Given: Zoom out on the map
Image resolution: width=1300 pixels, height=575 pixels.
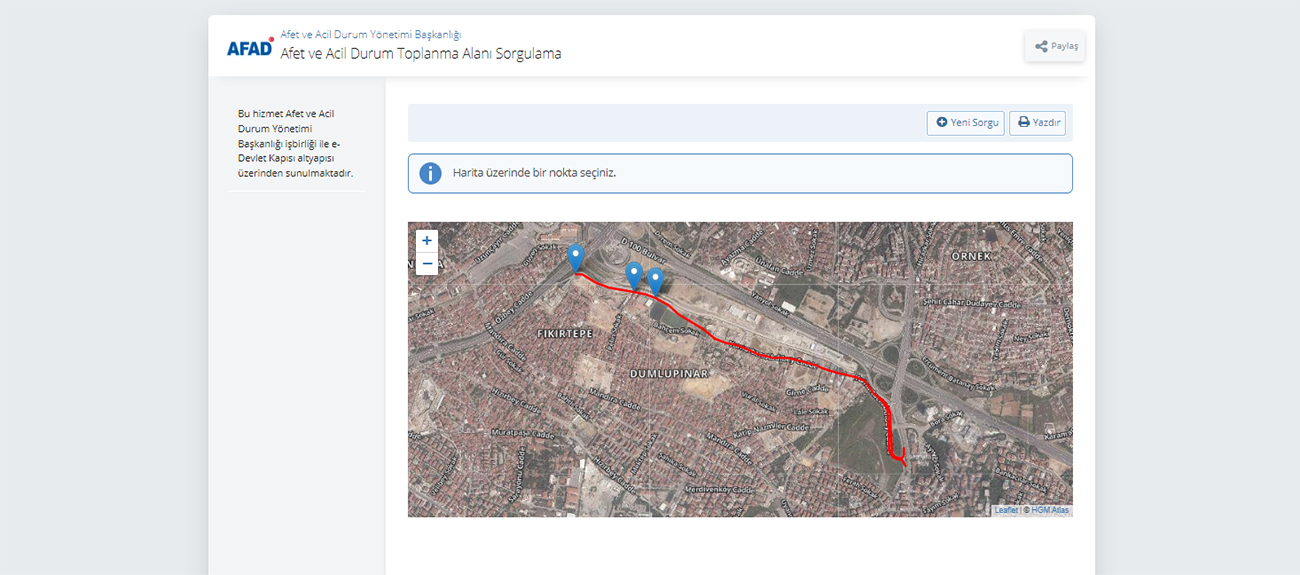Looking at the screenshot, I should 427,264.
